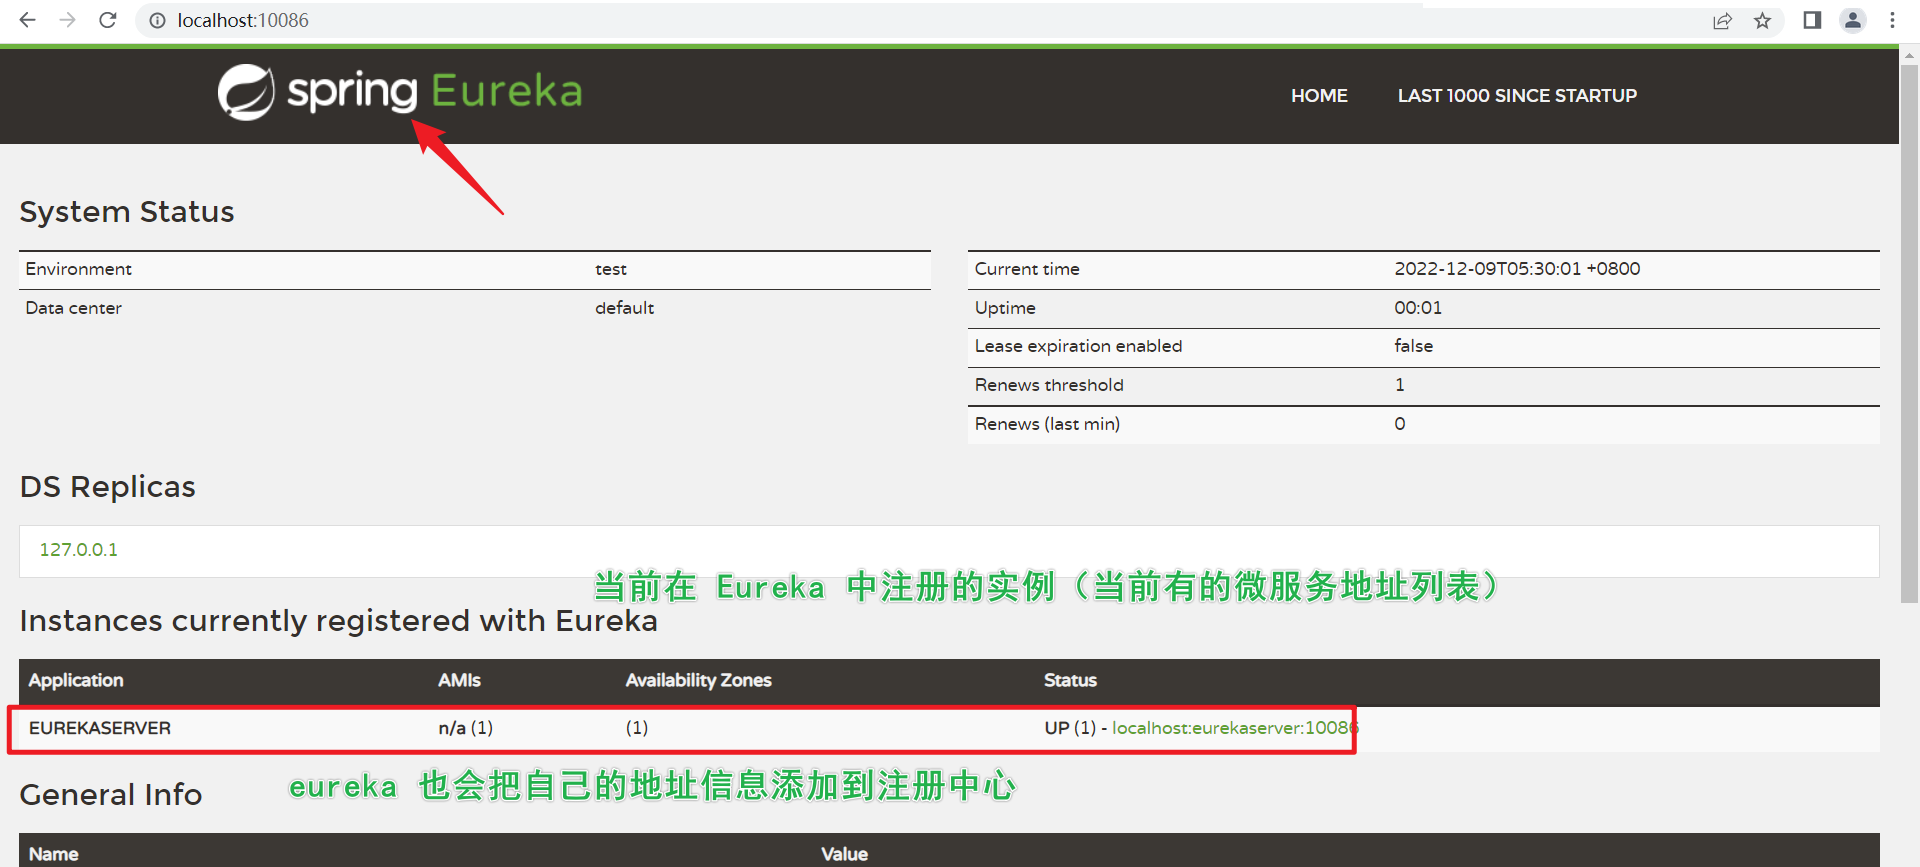Open the 127.0.0.1 replica link

[x=79, y=550]
